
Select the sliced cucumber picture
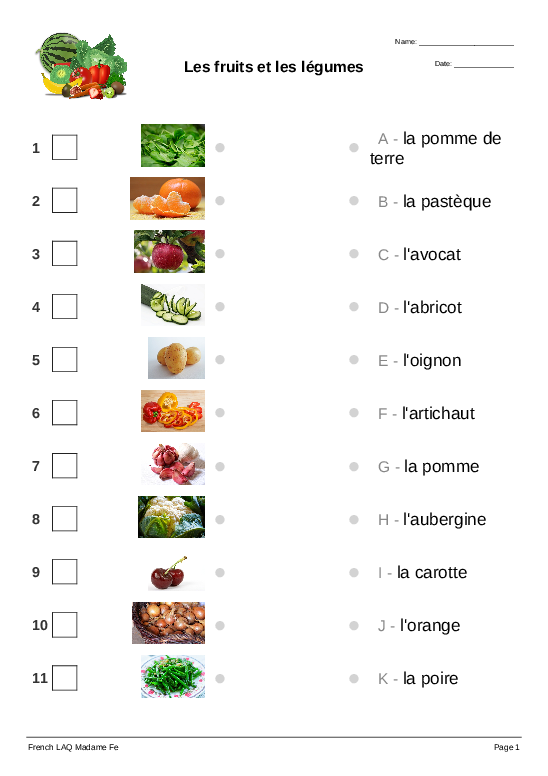(173, 305)
